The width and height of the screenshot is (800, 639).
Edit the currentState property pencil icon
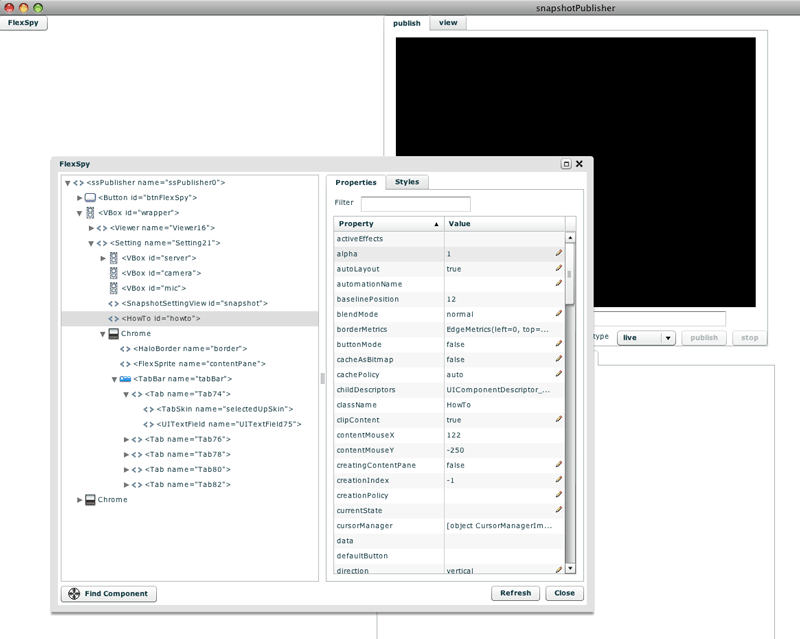coord(559,510)
